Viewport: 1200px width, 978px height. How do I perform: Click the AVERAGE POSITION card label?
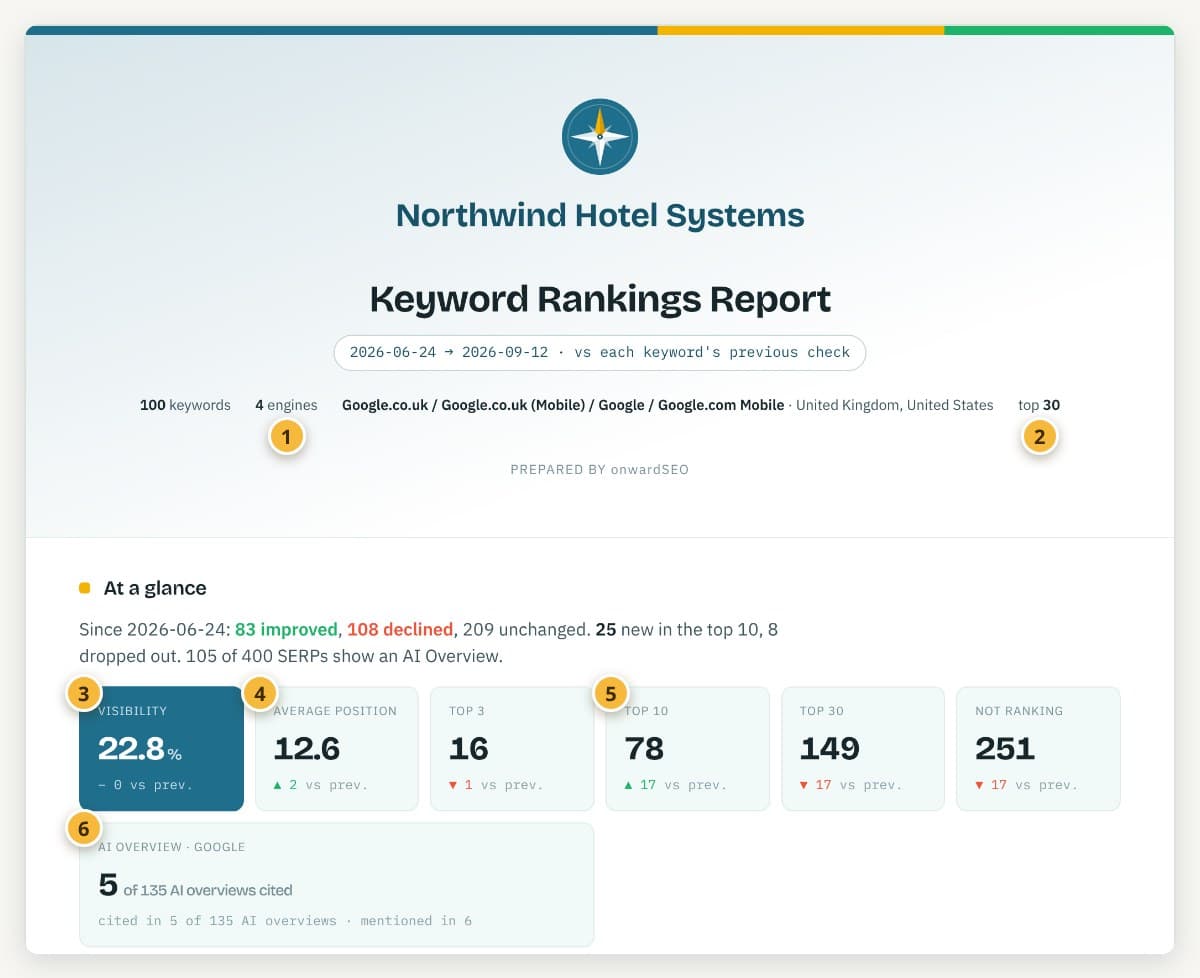coord(335,711)
